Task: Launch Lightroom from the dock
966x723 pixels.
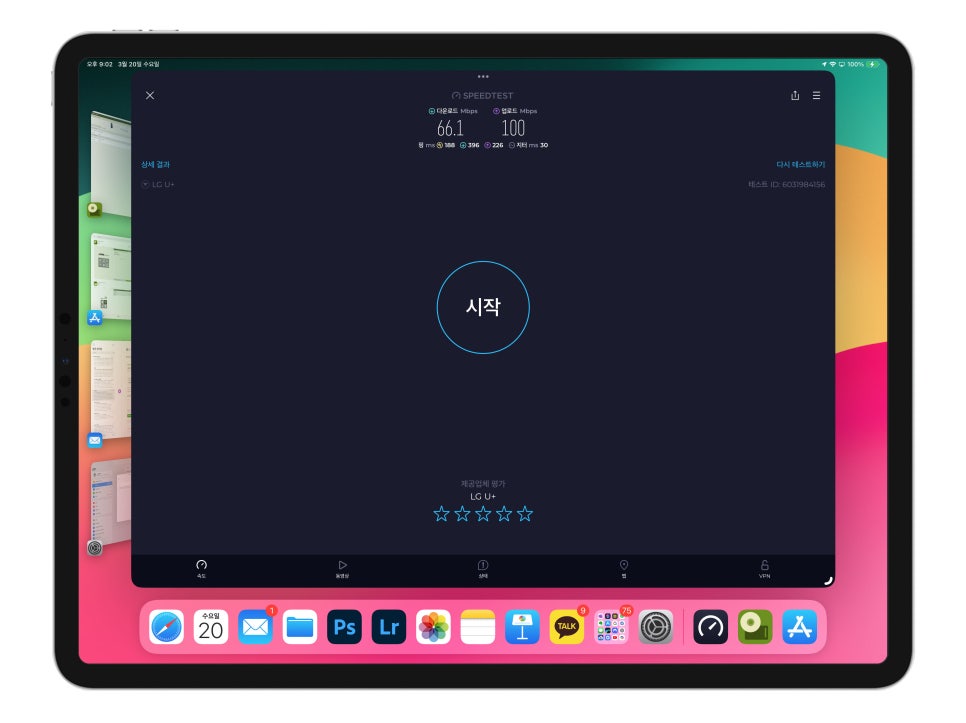Action: point(389,627)
